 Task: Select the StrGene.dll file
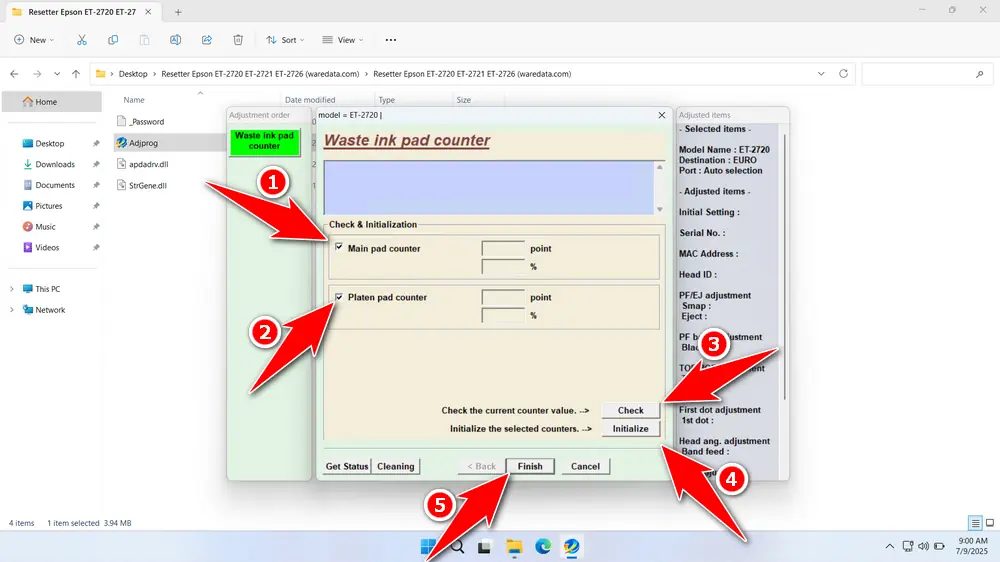click(x=148, y=186)
